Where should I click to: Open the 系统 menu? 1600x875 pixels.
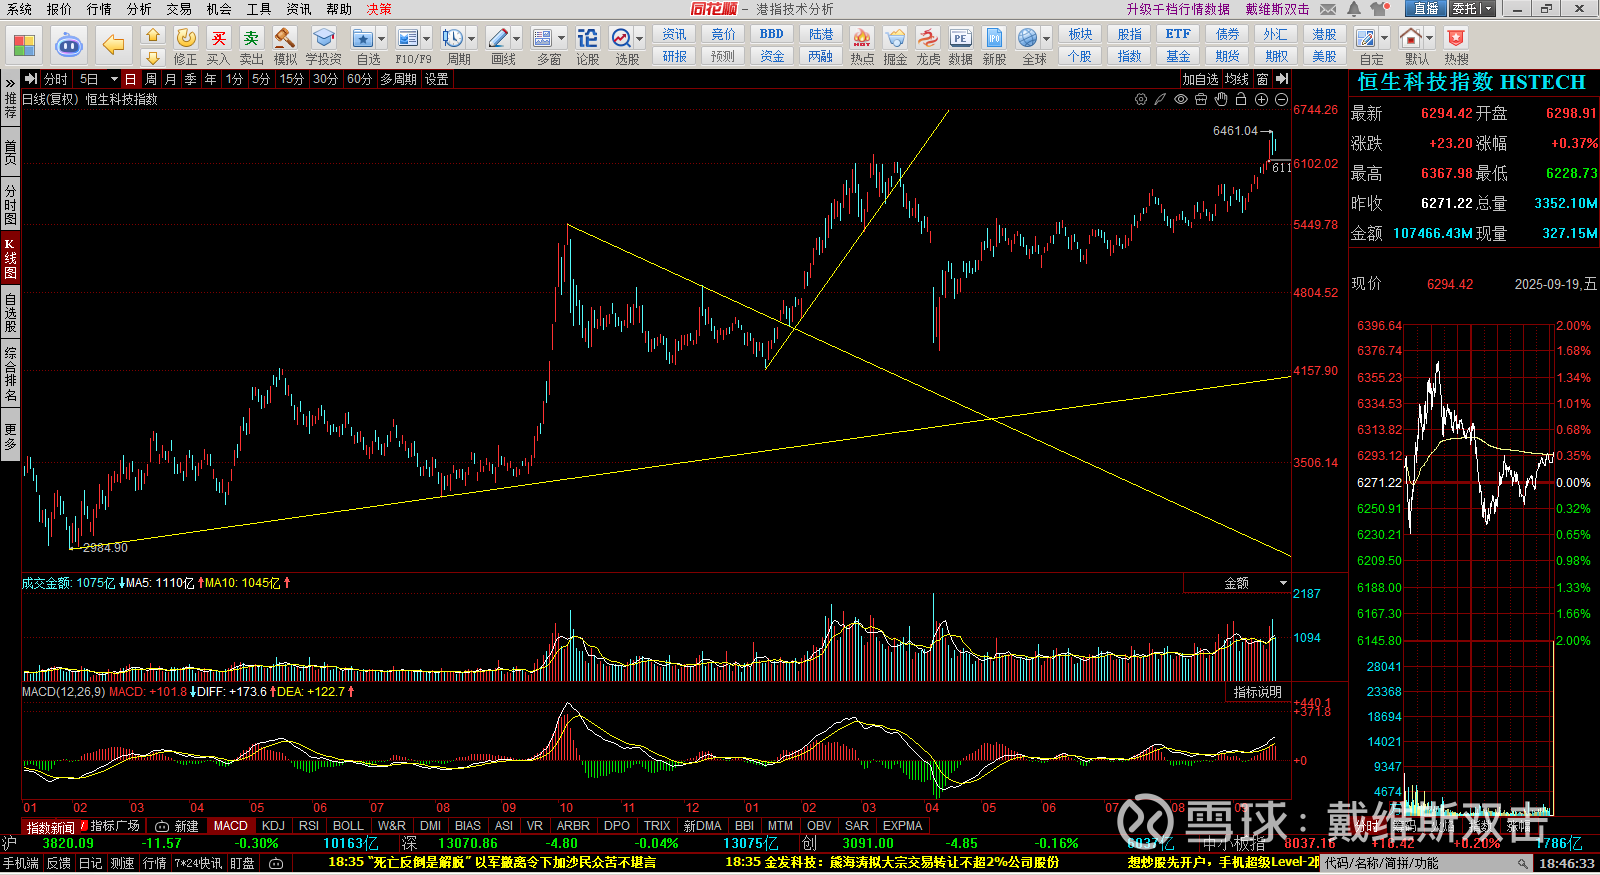click(x=19, y=9)
